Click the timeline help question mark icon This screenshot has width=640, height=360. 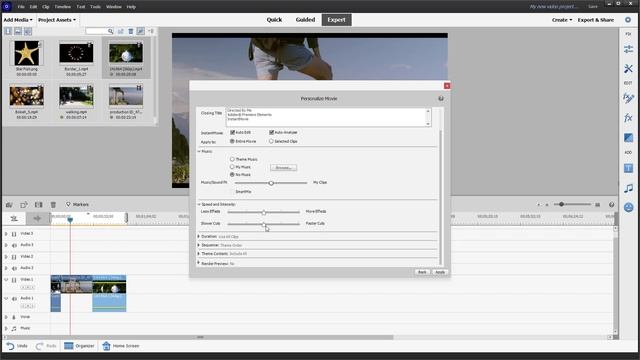pos(611,204)
